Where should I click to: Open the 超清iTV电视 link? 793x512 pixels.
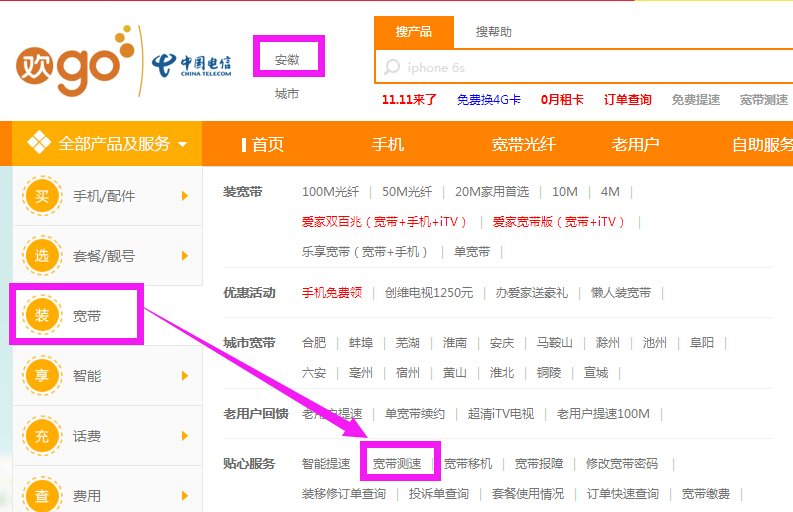coord(501,413)
